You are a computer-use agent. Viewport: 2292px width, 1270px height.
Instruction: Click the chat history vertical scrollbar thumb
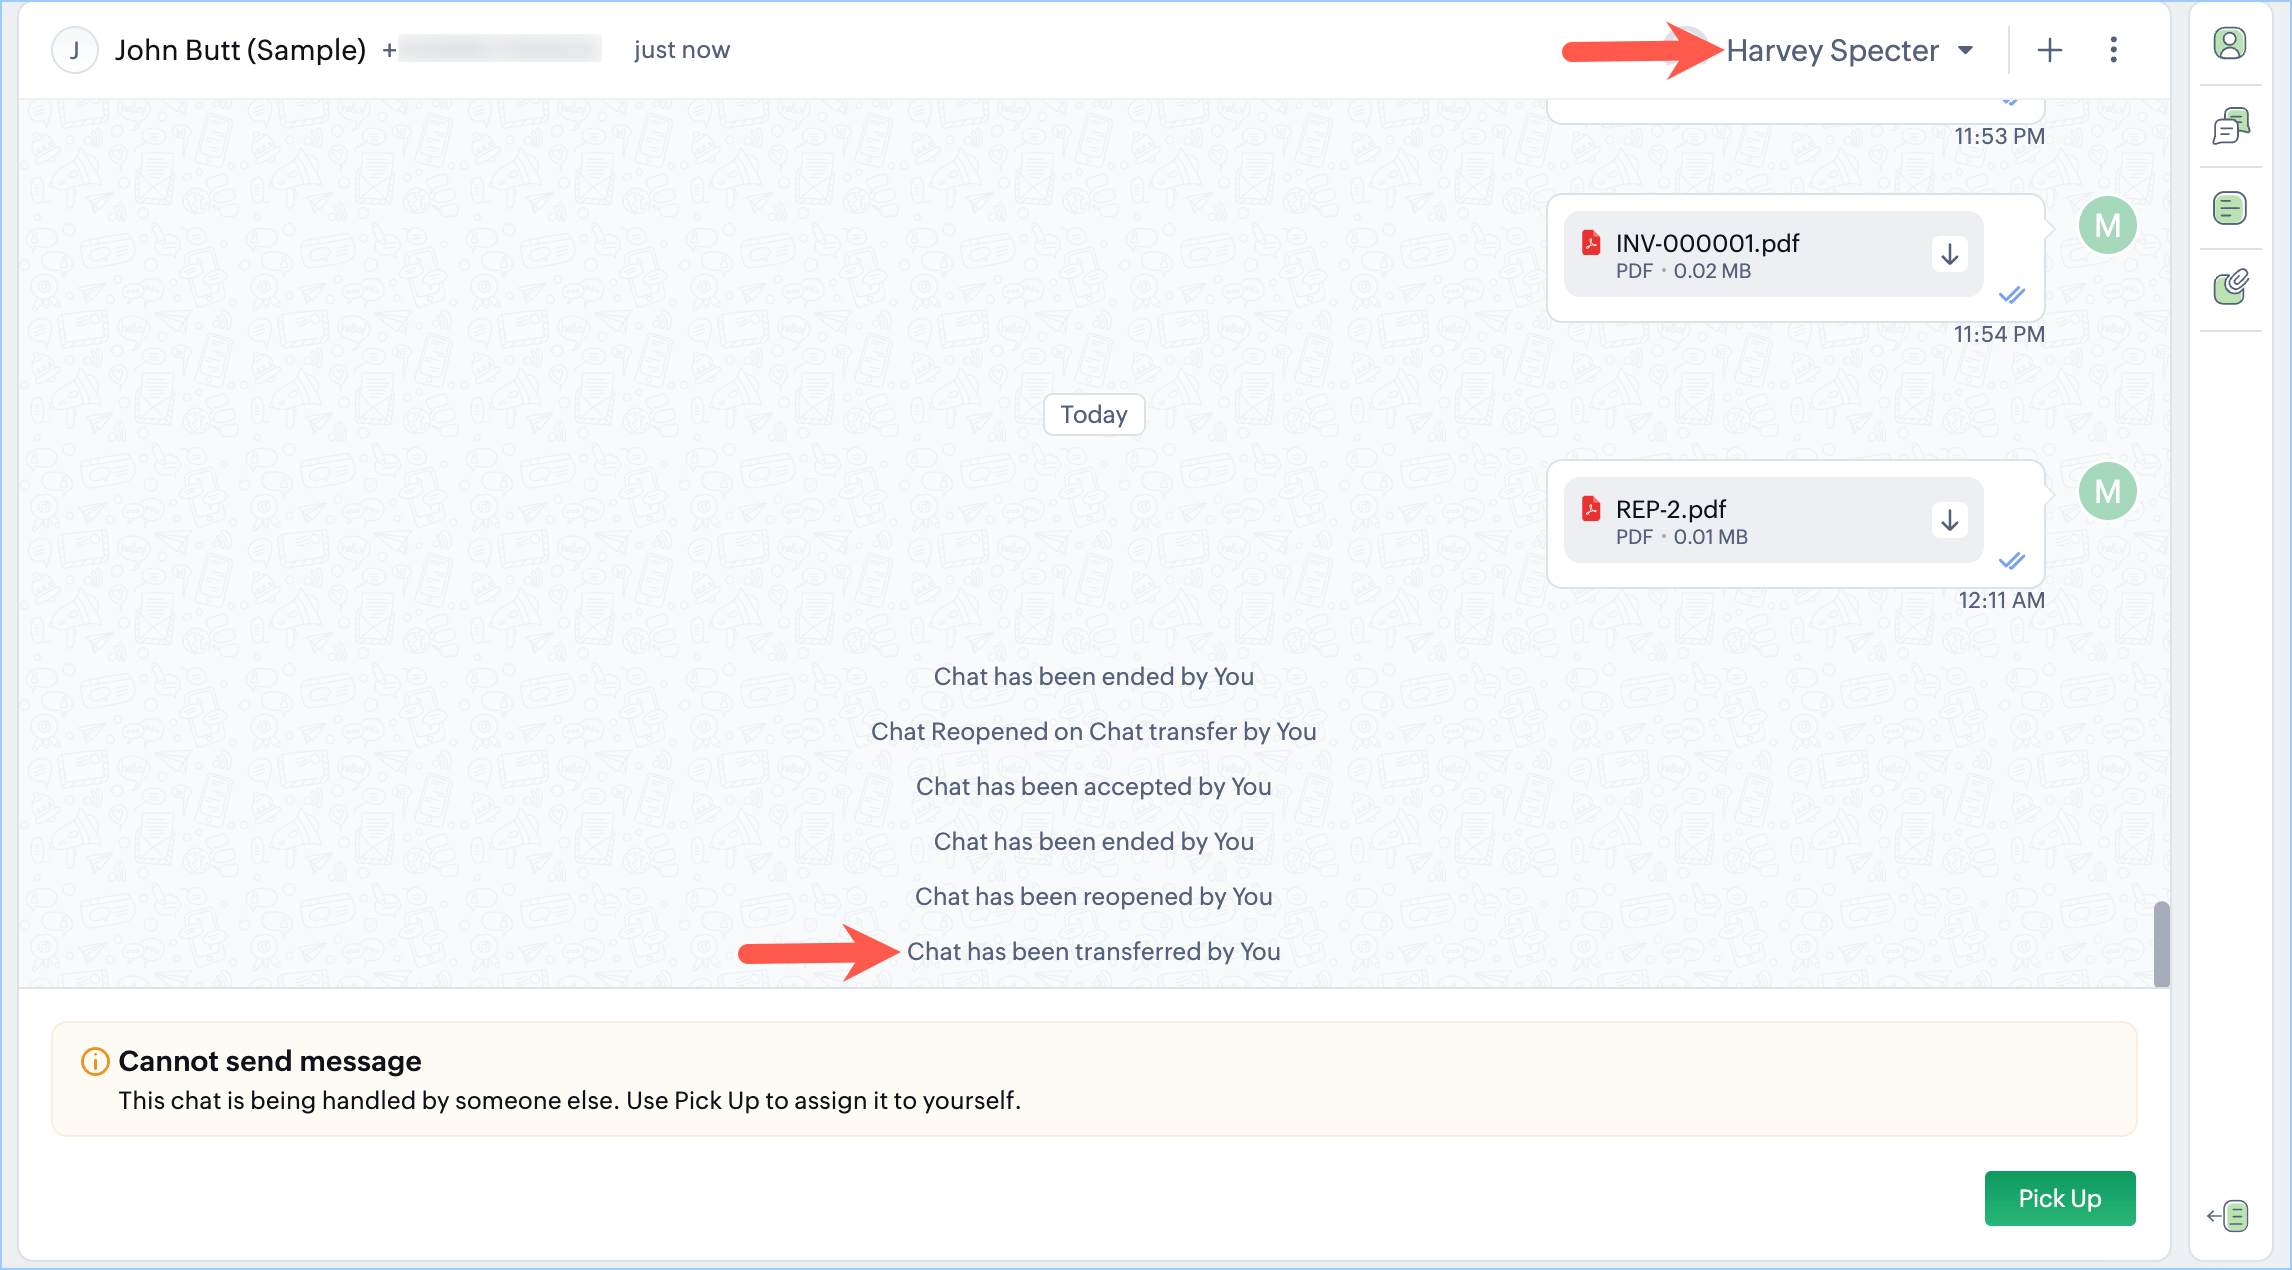point(2161,944)
